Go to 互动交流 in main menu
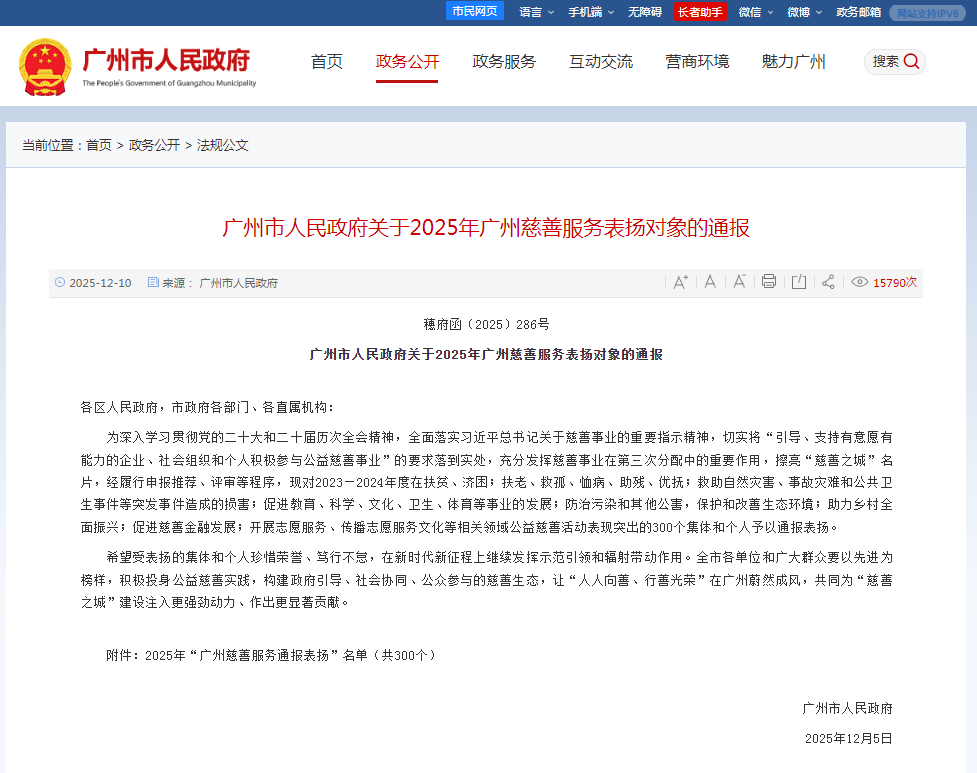 (x=601, y=62)
